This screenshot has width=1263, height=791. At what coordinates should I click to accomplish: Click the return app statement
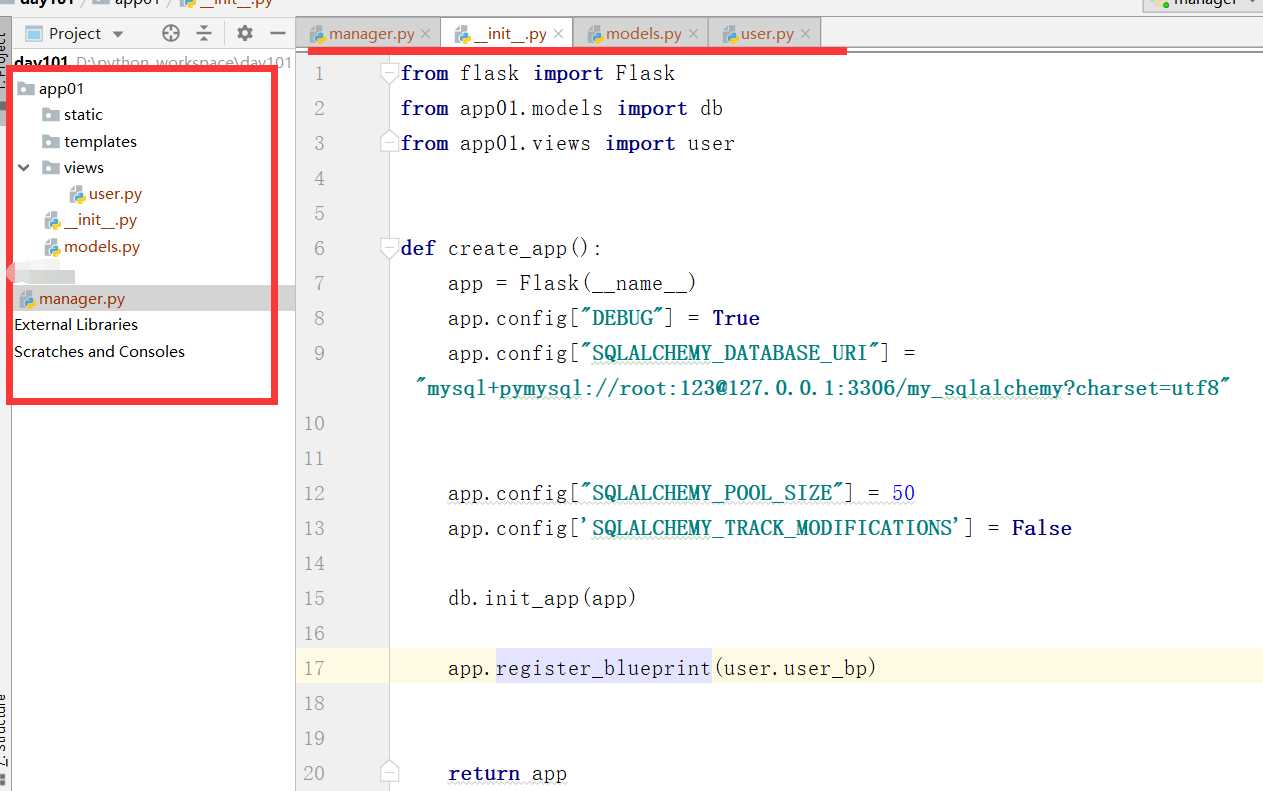point(507,773)
